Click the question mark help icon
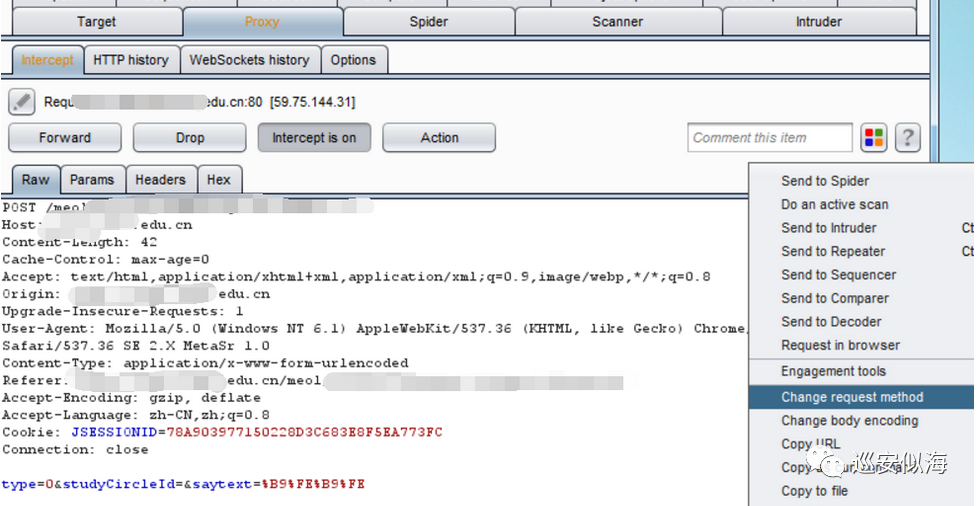Screen dimensions: 979x506 pyautogui.click(x=908, y=137)
